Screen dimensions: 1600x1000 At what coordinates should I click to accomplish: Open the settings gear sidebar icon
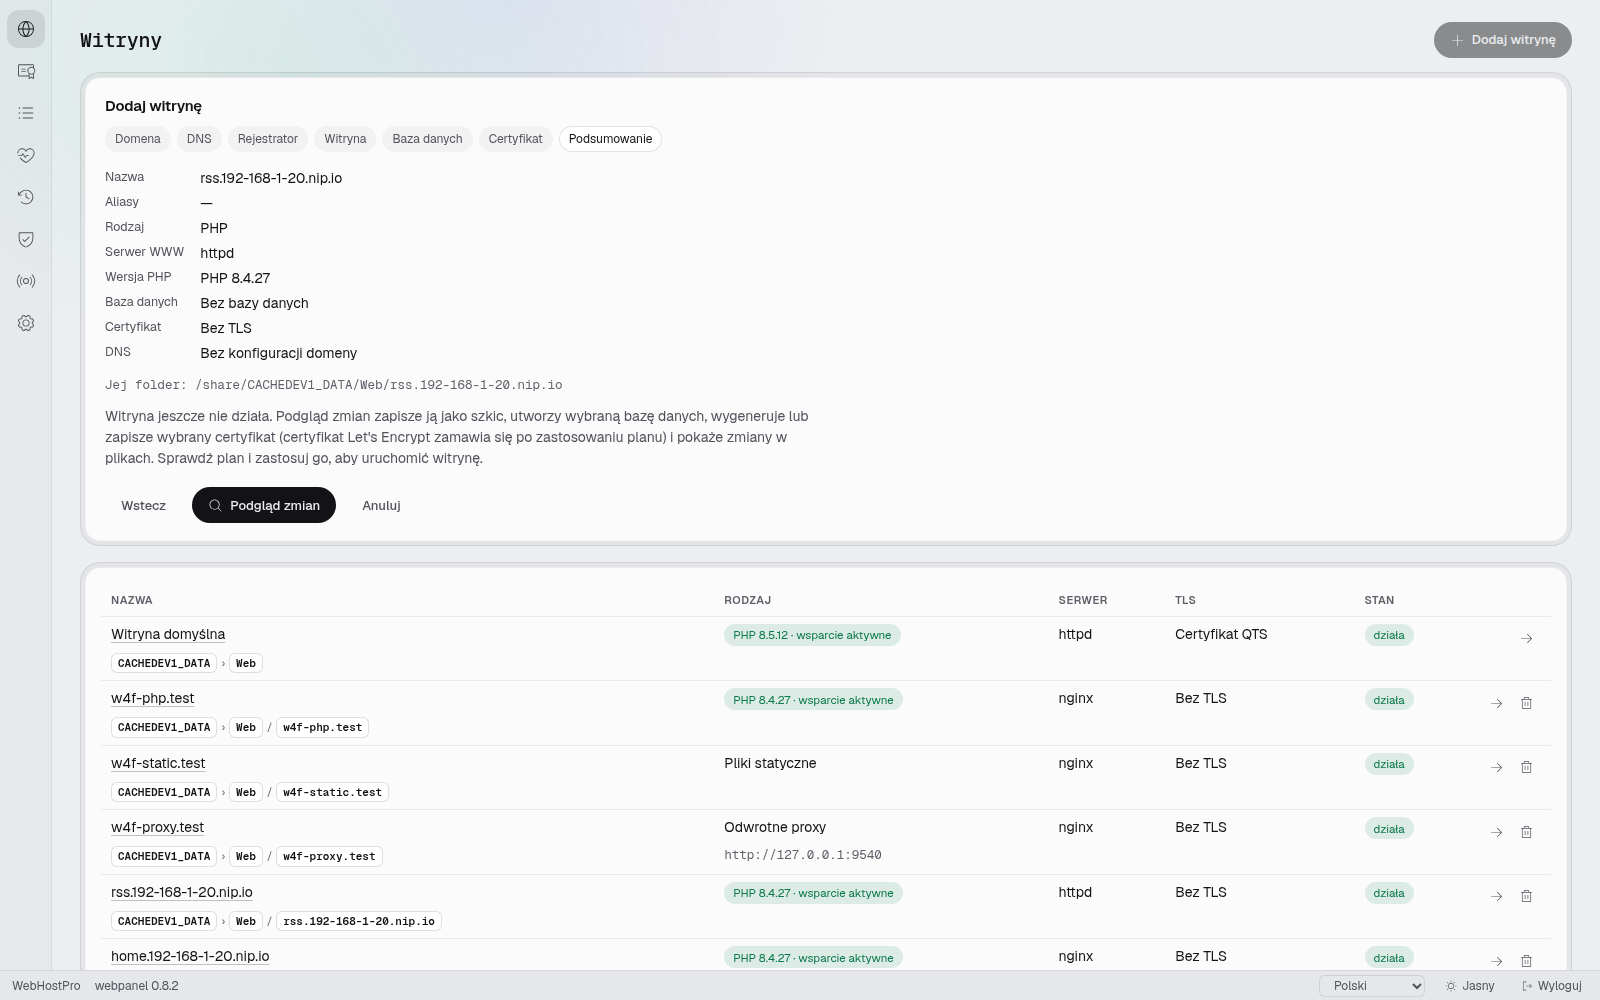(26, 323)
